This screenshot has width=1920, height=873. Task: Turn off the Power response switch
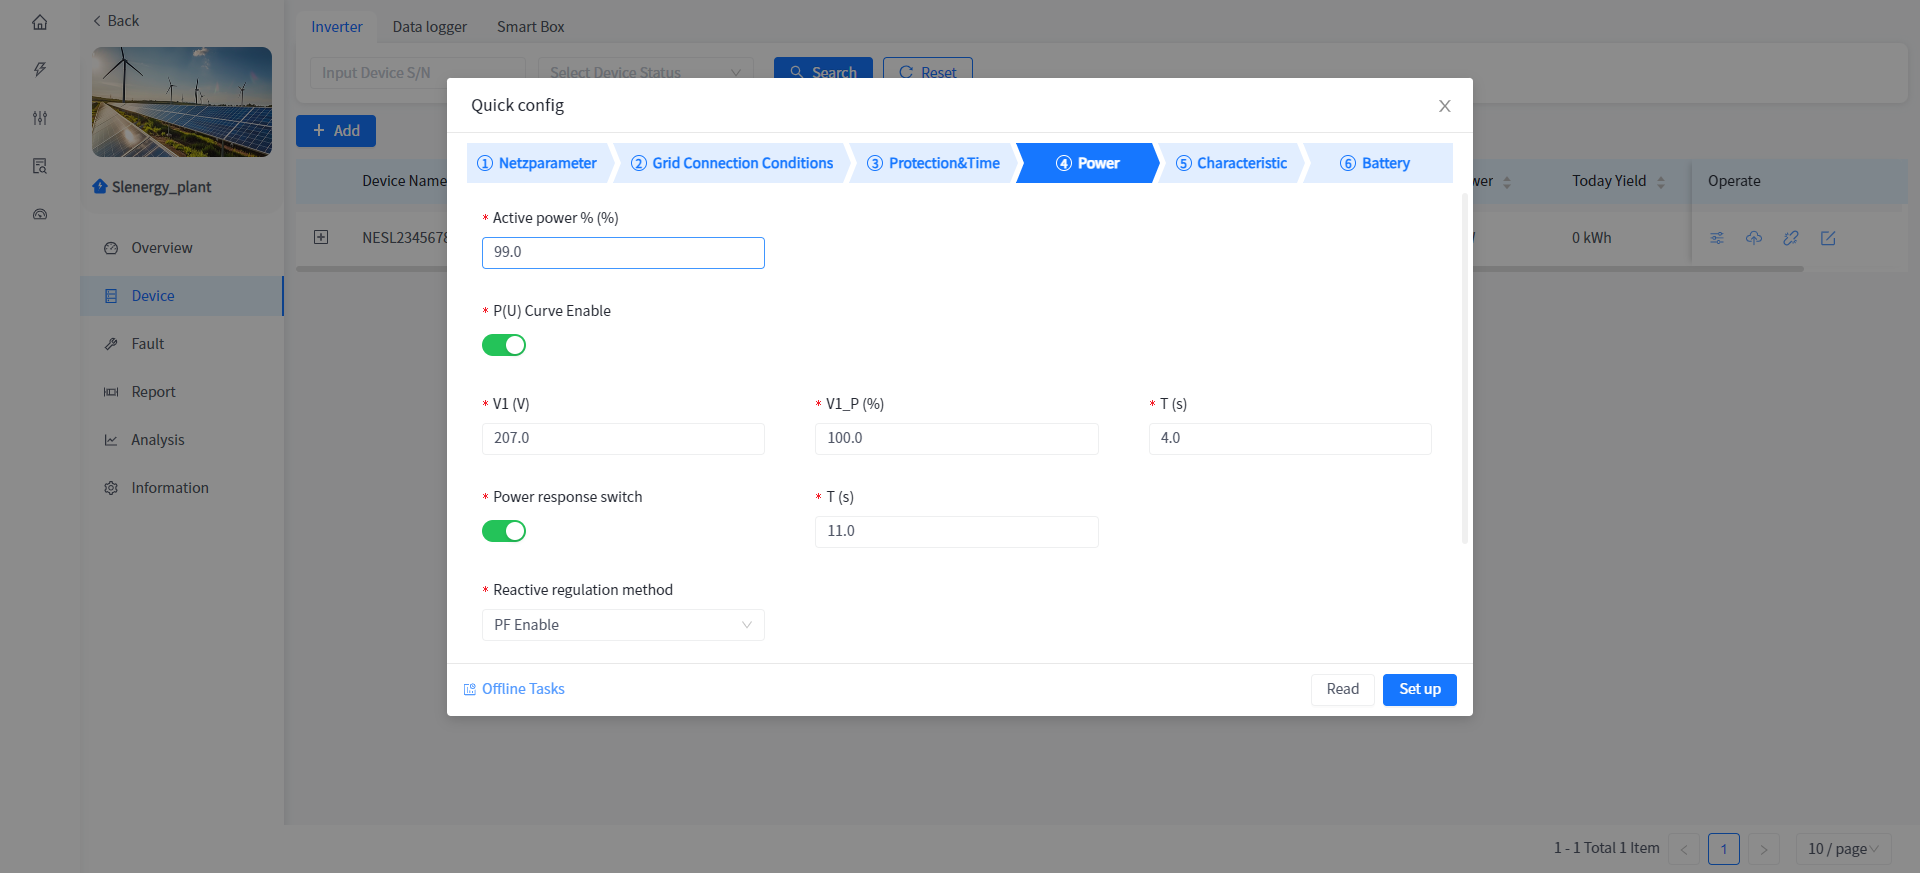[x=504, y=531]
